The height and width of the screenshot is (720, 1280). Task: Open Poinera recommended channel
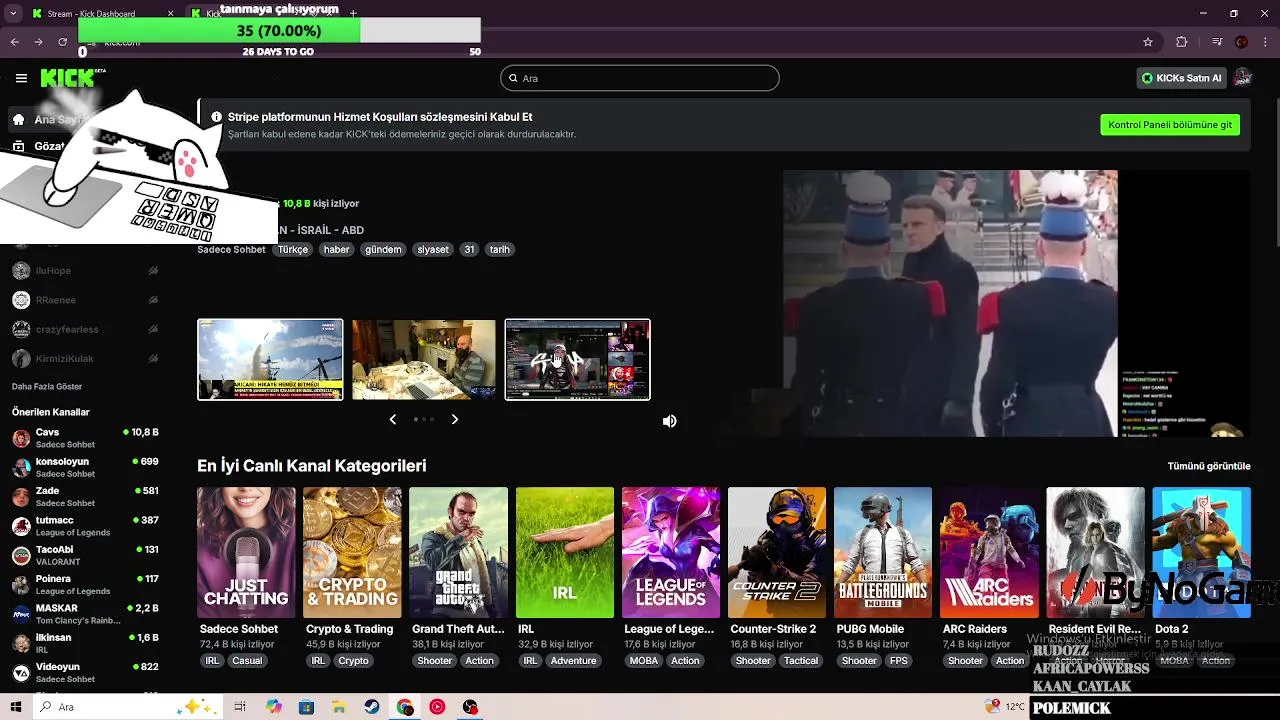point(85,584)
